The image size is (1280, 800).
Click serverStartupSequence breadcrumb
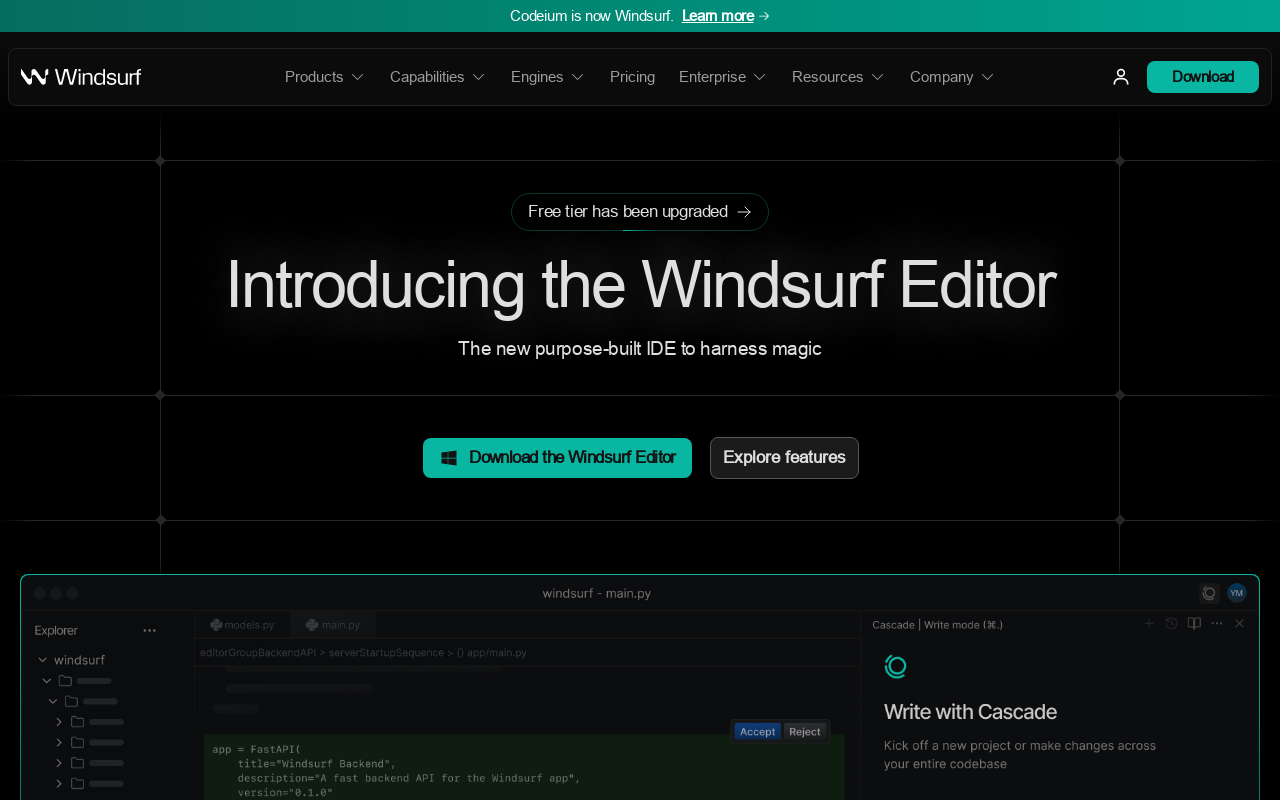point(386,652)
